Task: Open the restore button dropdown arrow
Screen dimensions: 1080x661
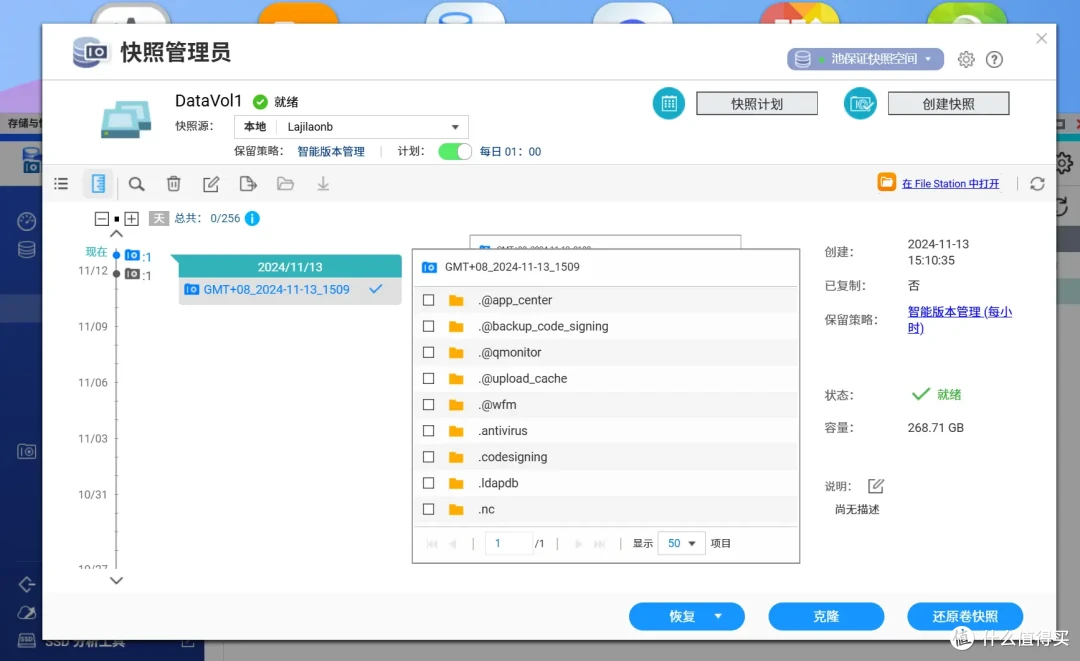Action: pos(718,616)
